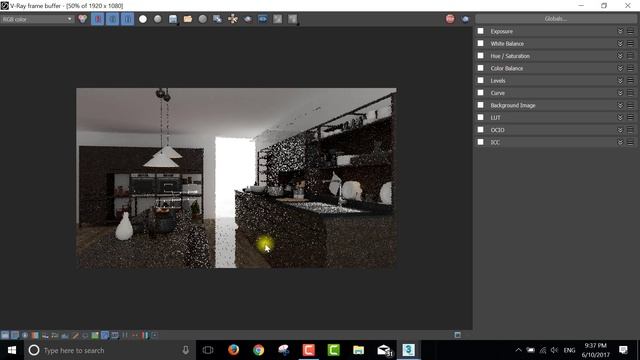Expand the Exposure rollout chevron
Screen dimensions: 640x360
click(620, 31)
